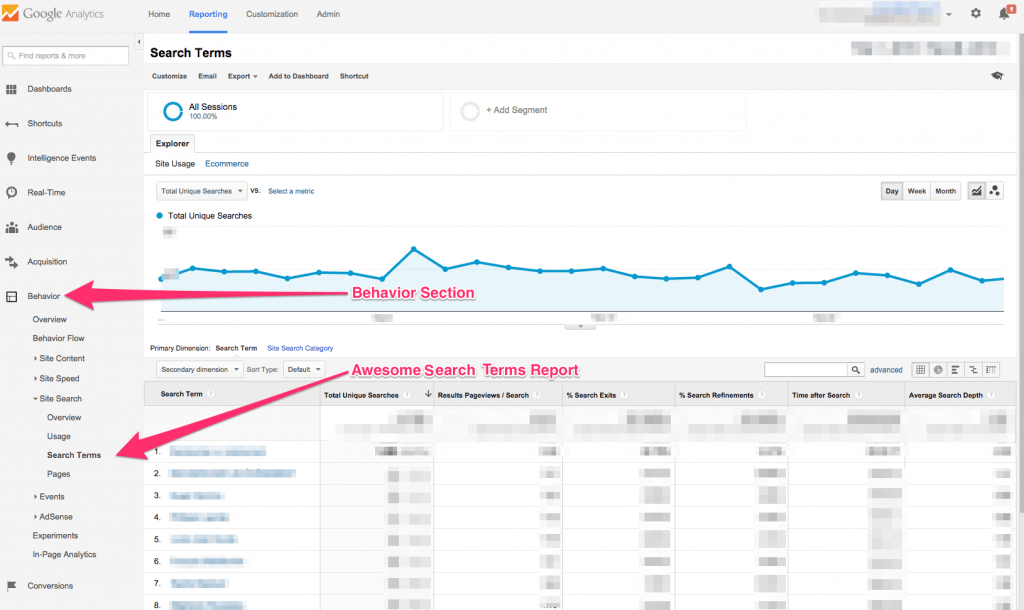Click the Audience people icon

pyautogui.click(x=12, y=227)
